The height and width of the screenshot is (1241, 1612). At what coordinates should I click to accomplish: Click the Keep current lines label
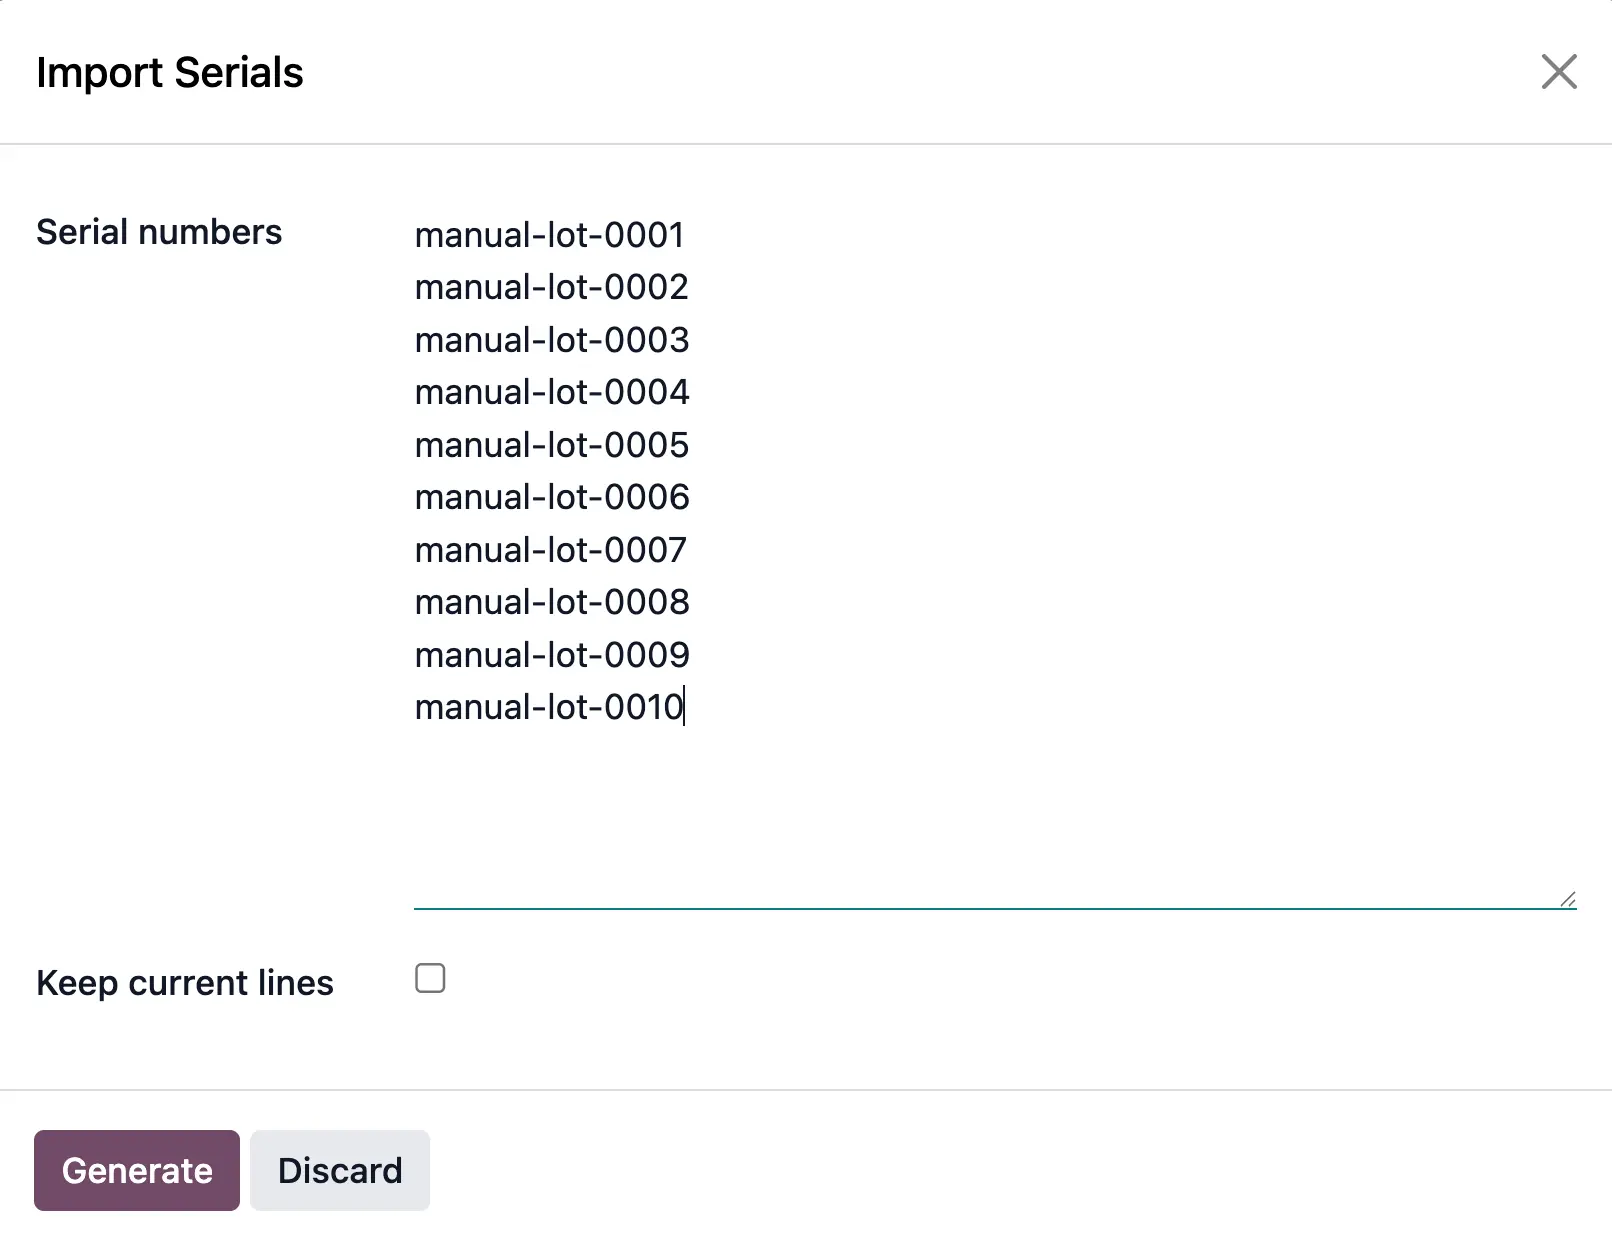point(185,983)
